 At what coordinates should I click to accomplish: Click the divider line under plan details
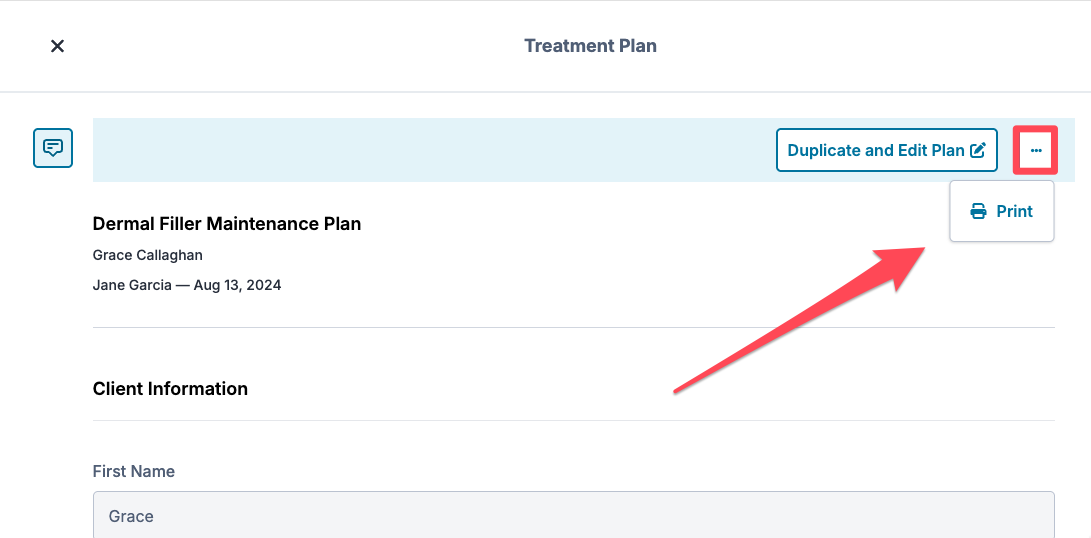pyautogui.click(x=573, y=327)
